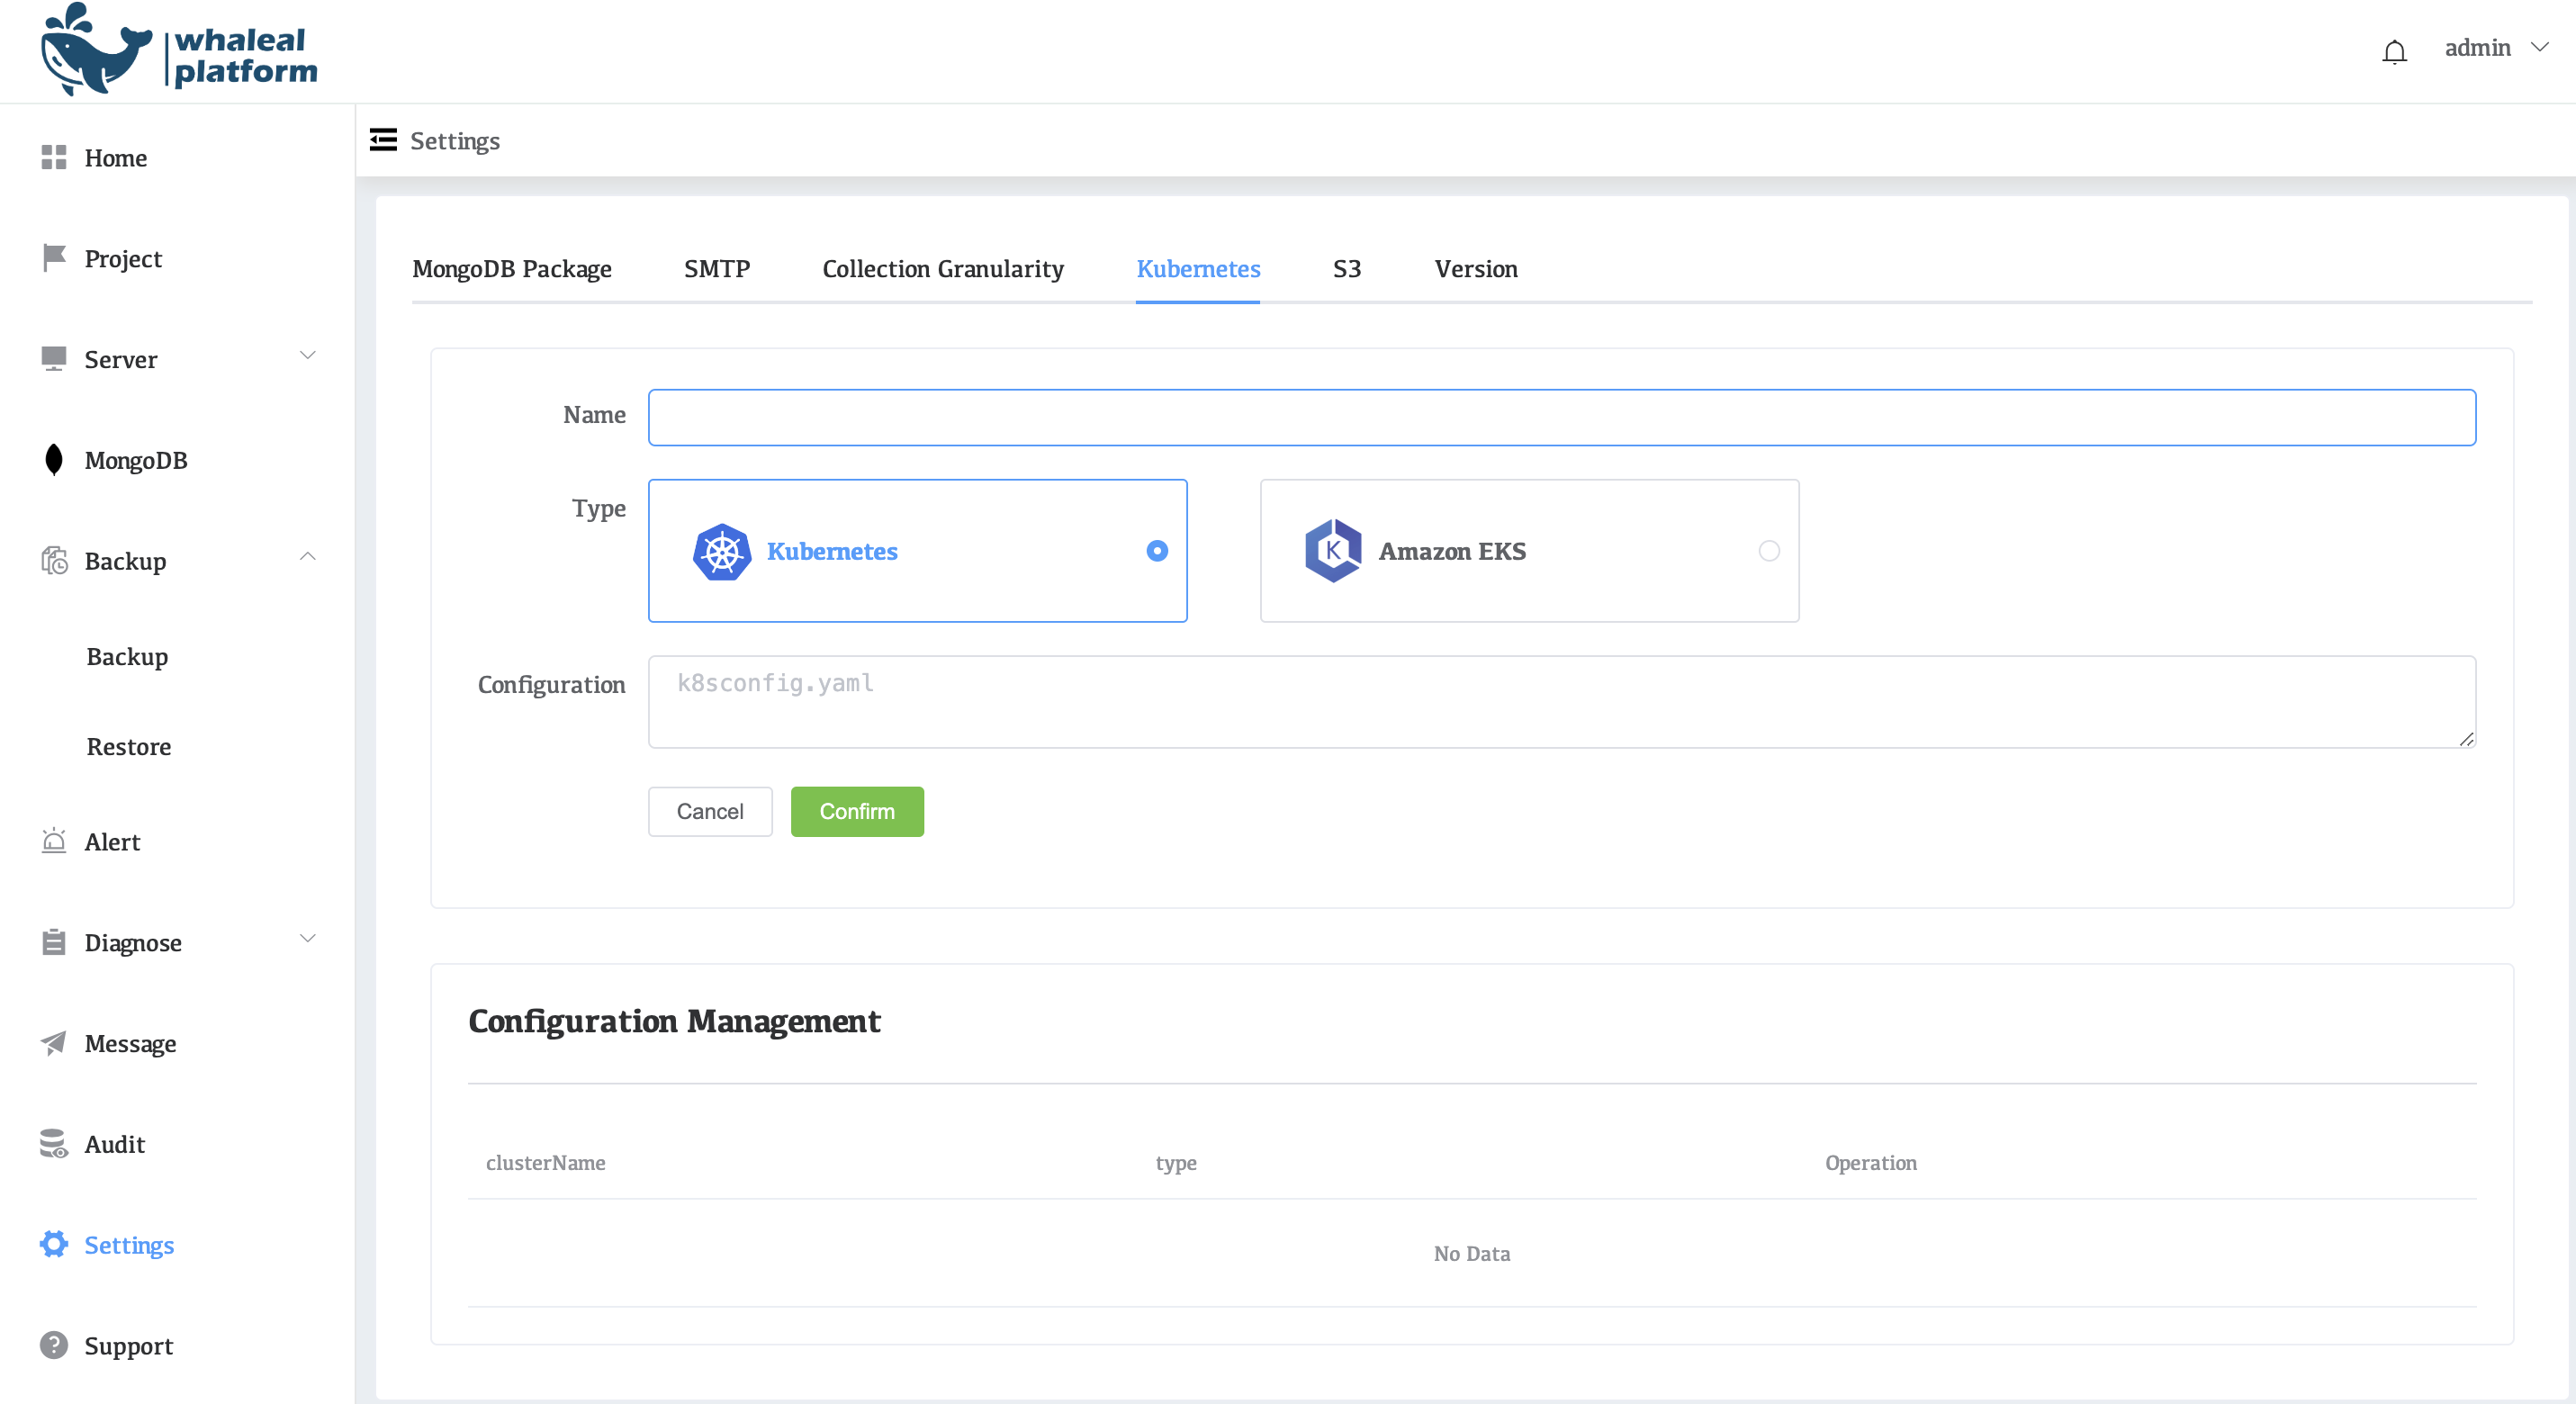The image size is (2576, 1404).
Task: Click the Kubernetes type icon
Action: [x=721, y=550]
